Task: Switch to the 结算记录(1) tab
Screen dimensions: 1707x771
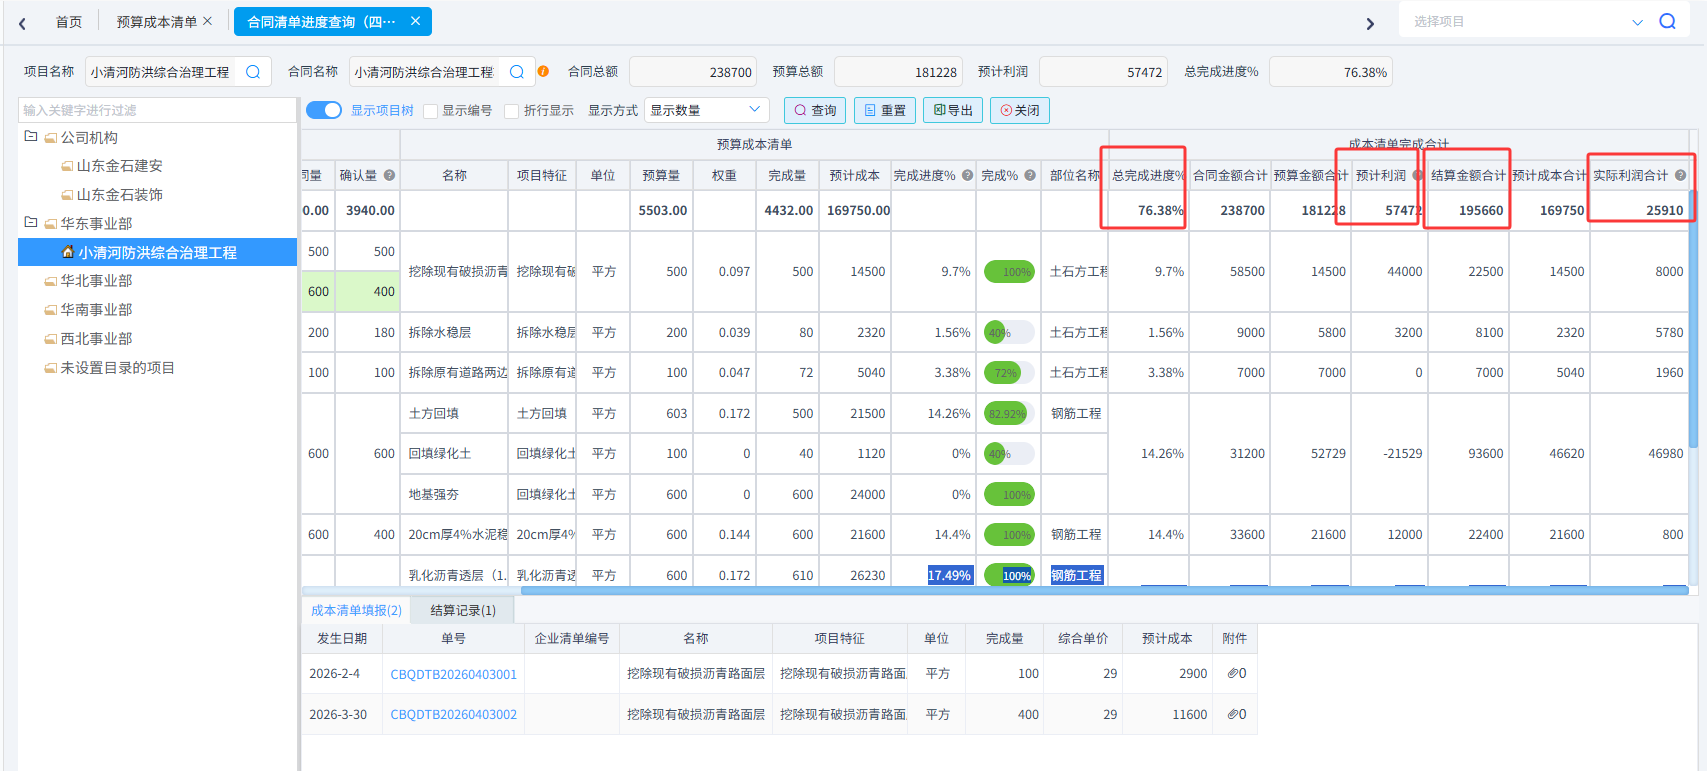Action: 463,610
